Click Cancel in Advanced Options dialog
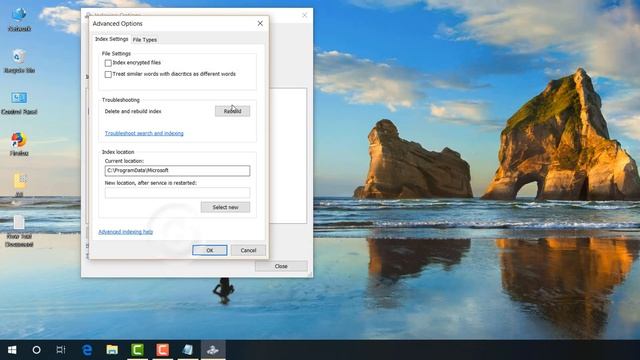The width and height of the screenshot is (640, 360). 248,250
